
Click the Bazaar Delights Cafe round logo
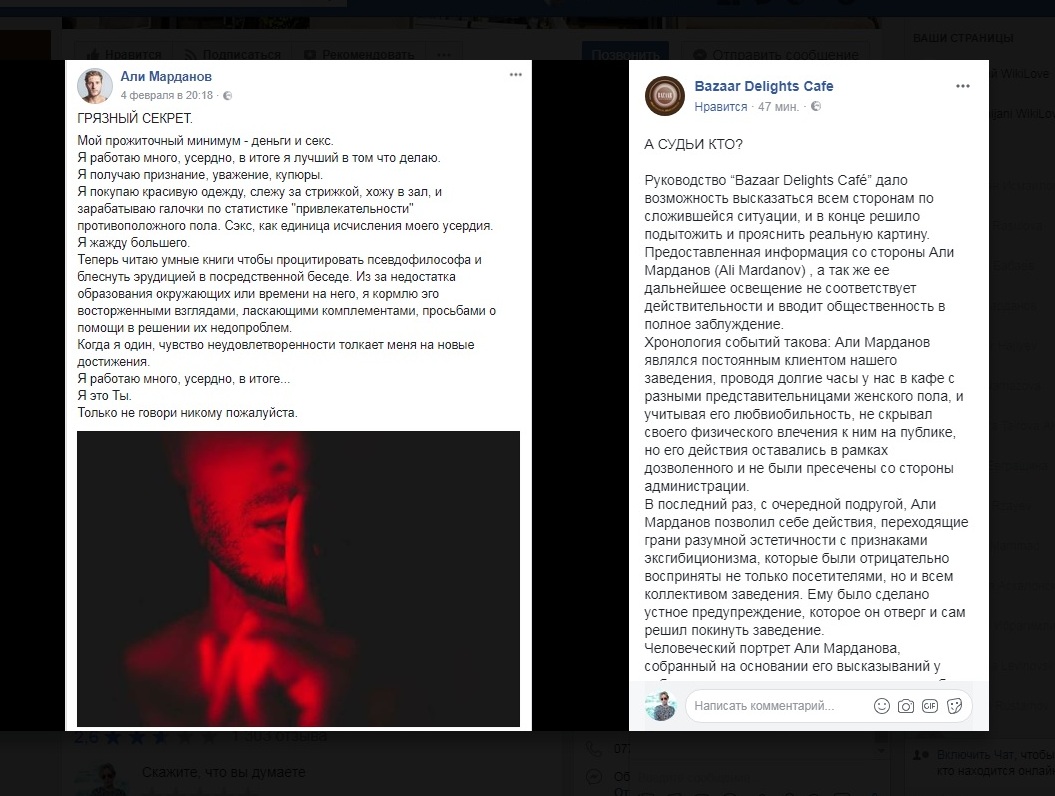pos(665,96)
